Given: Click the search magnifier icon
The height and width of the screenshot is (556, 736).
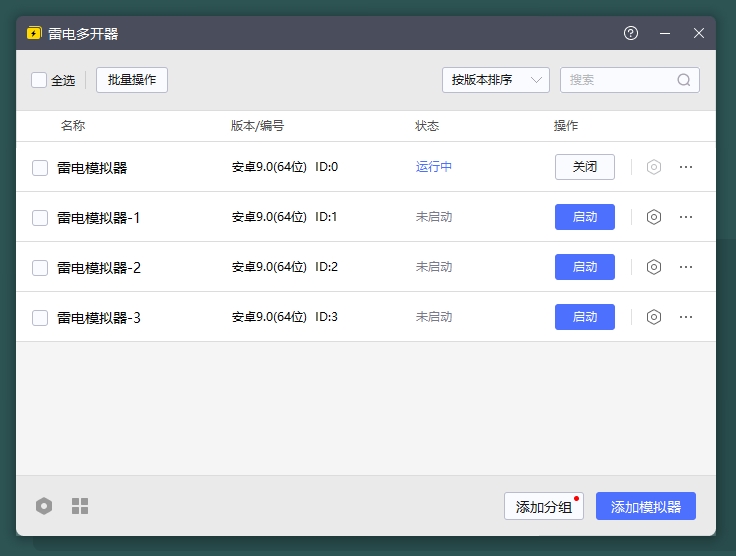Looking at the screenshot, I should click(x=684, y=80).
